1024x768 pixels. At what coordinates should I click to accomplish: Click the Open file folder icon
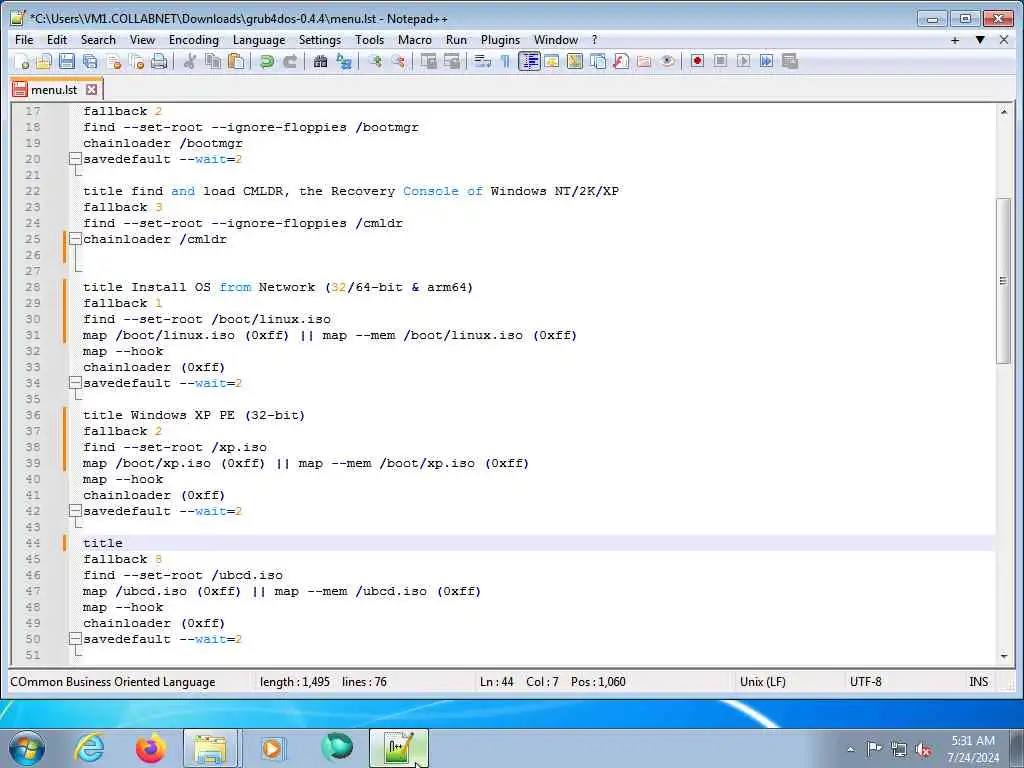click(44, 61)
